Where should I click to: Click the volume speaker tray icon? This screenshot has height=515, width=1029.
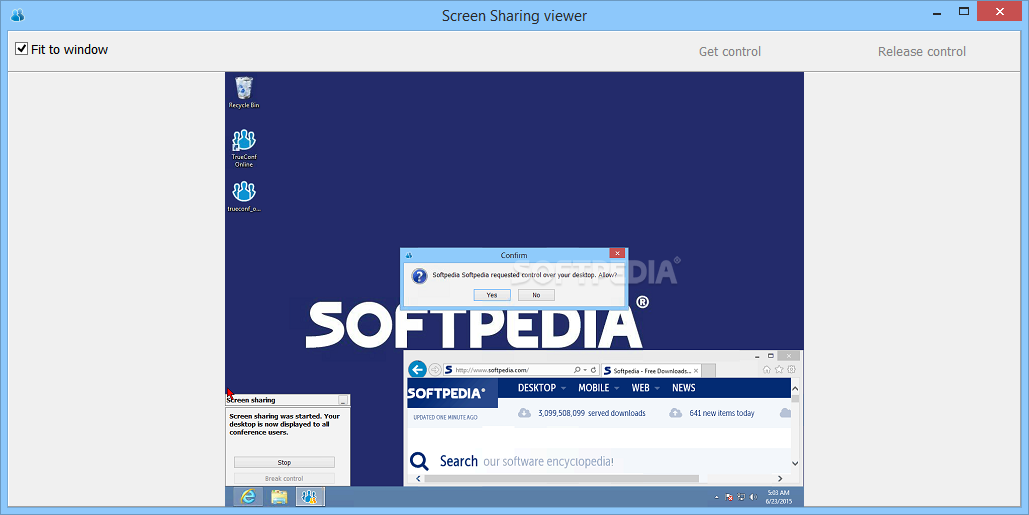pyautogui.click(x=751, y=498)
